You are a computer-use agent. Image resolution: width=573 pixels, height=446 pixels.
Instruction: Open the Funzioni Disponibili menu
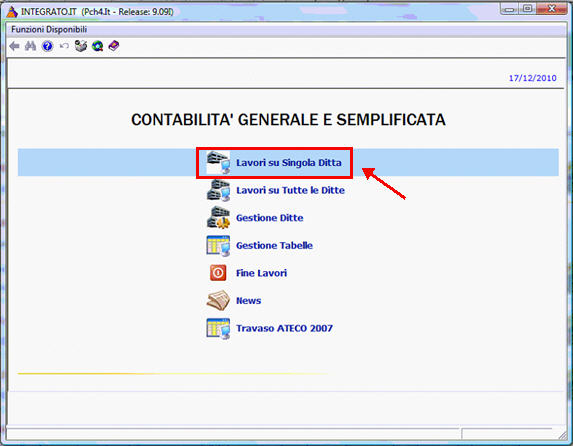[x=49, y=29]
